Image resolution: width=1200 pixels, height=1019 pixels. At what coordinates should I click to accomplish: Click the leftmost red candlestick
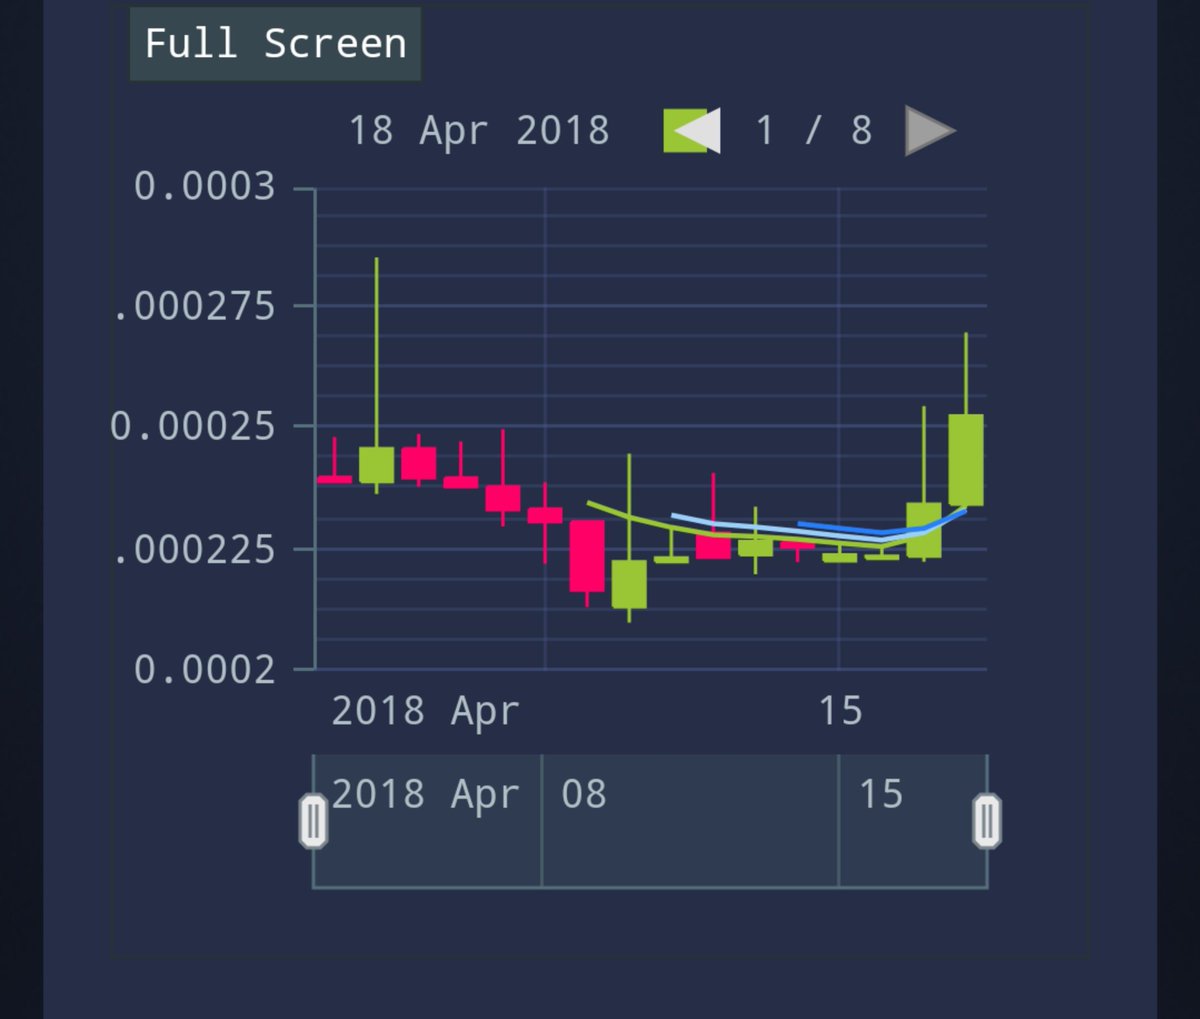click(x=335, y=478)
